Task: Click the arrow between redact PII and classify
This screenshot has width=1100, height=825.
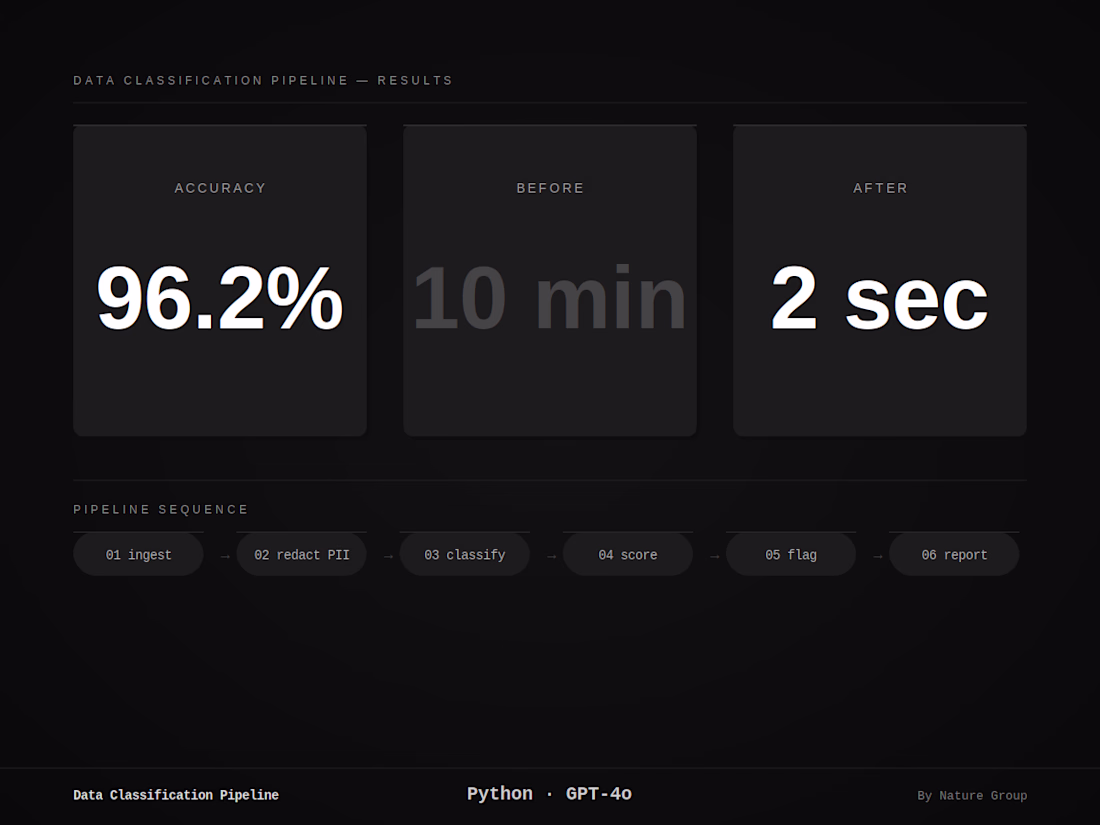Action: (x=388, y=556)
